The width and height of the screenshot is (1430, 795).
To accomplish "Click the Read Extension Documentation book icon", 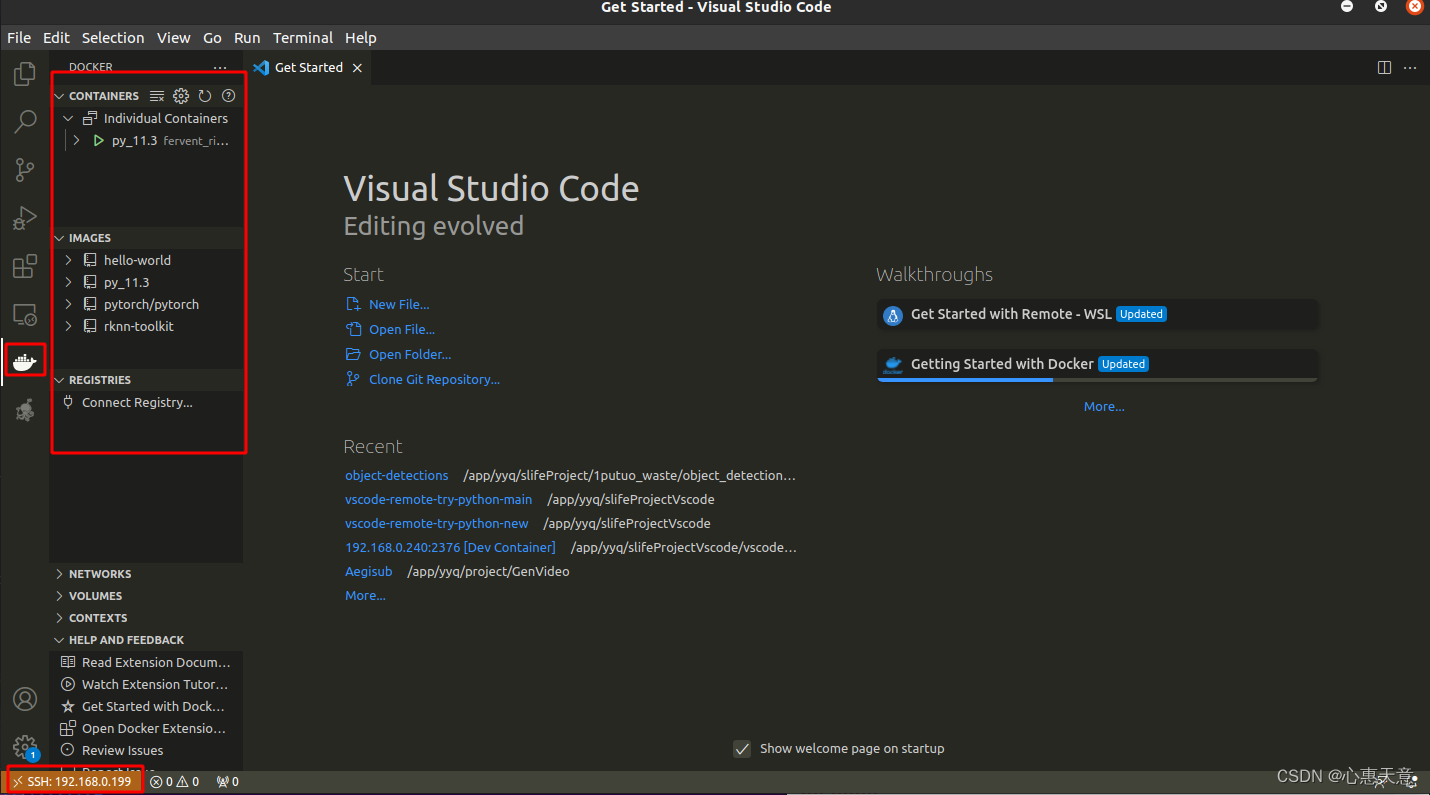I will point(68,662).
